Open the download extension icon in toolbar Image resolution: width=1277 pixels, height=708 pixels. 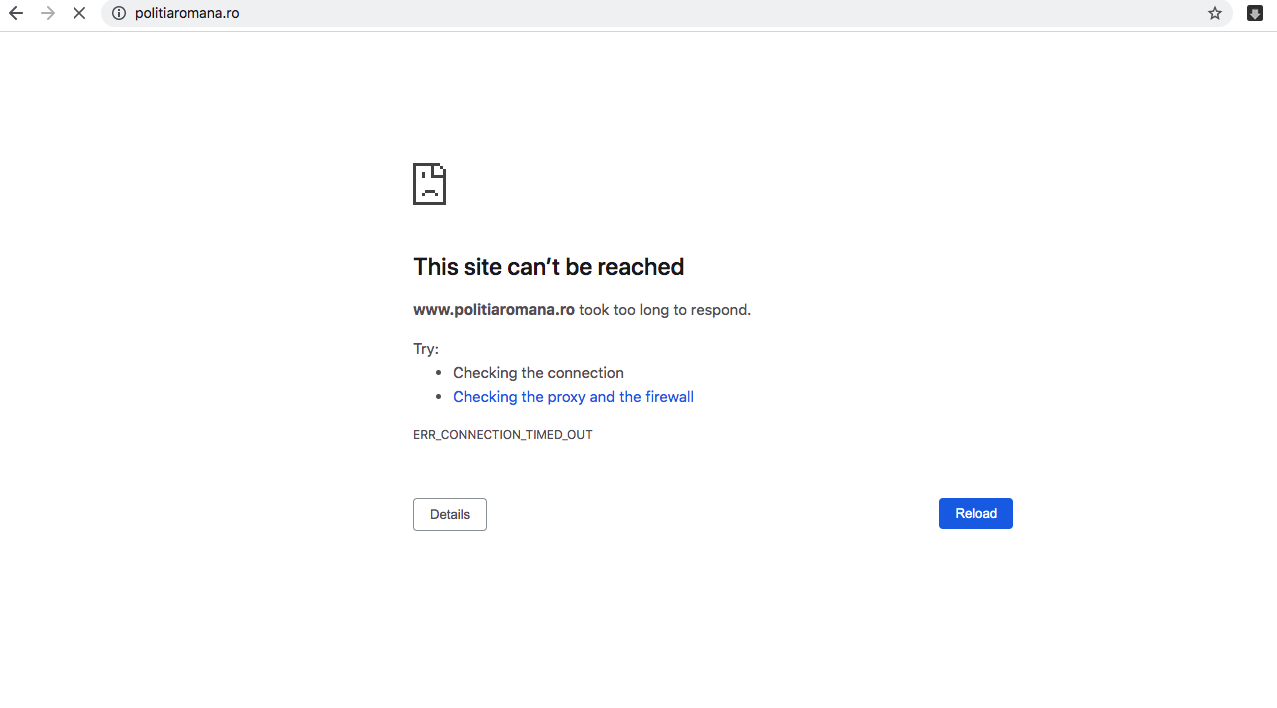(x=1254, y=14)
